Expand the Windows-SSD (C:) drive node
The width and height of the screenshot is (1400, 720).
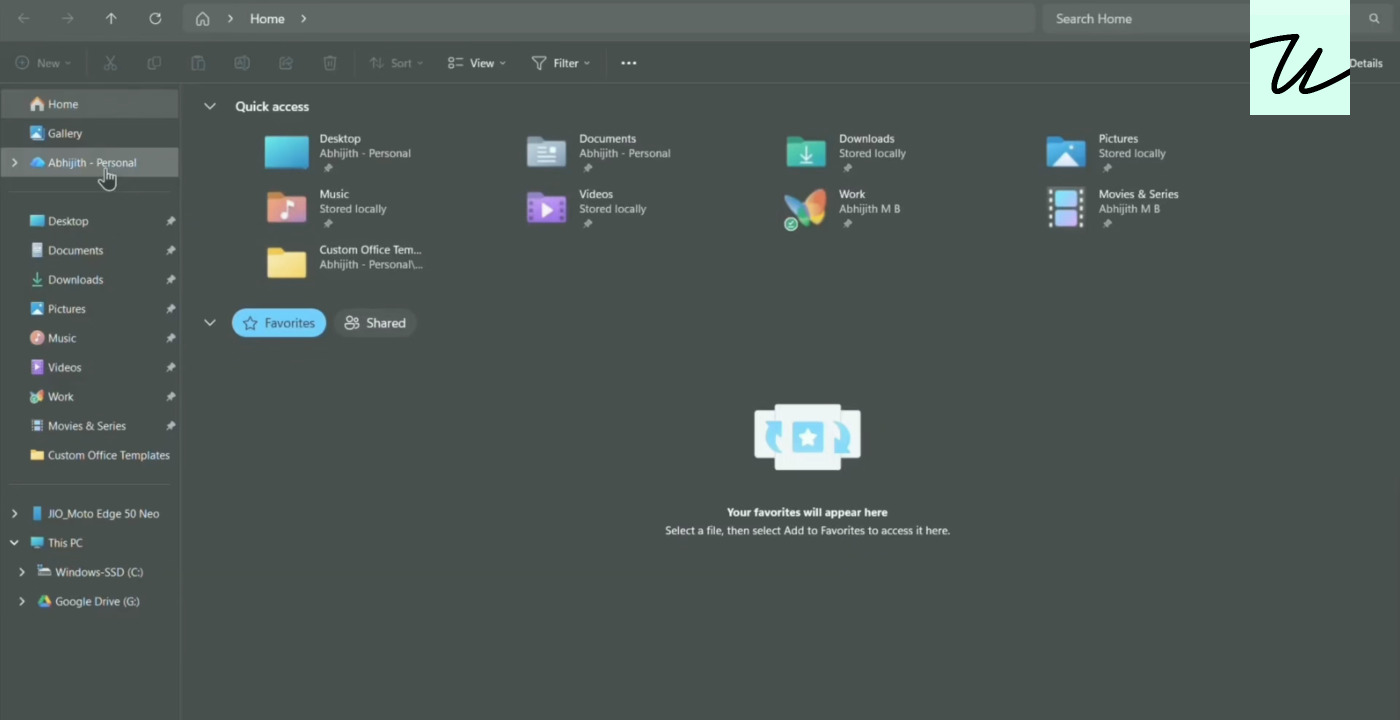click(x=22, y=572)
